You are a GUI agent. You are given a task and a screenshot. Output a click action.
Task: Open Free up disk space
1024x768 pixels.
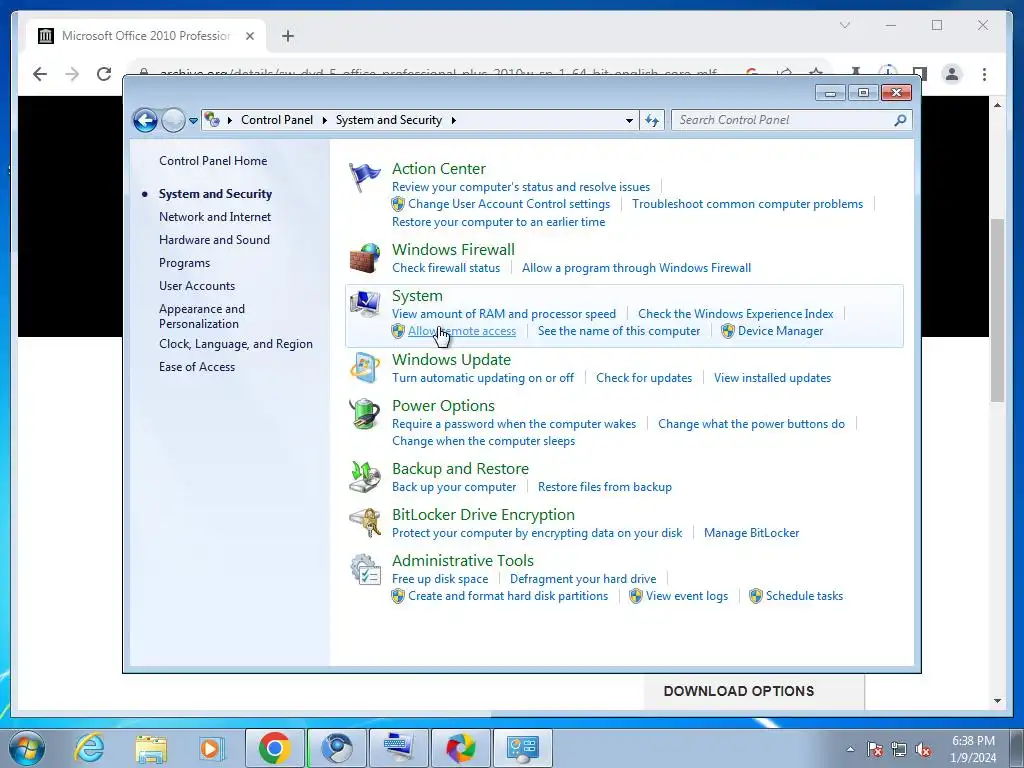[x=440, y=579]
